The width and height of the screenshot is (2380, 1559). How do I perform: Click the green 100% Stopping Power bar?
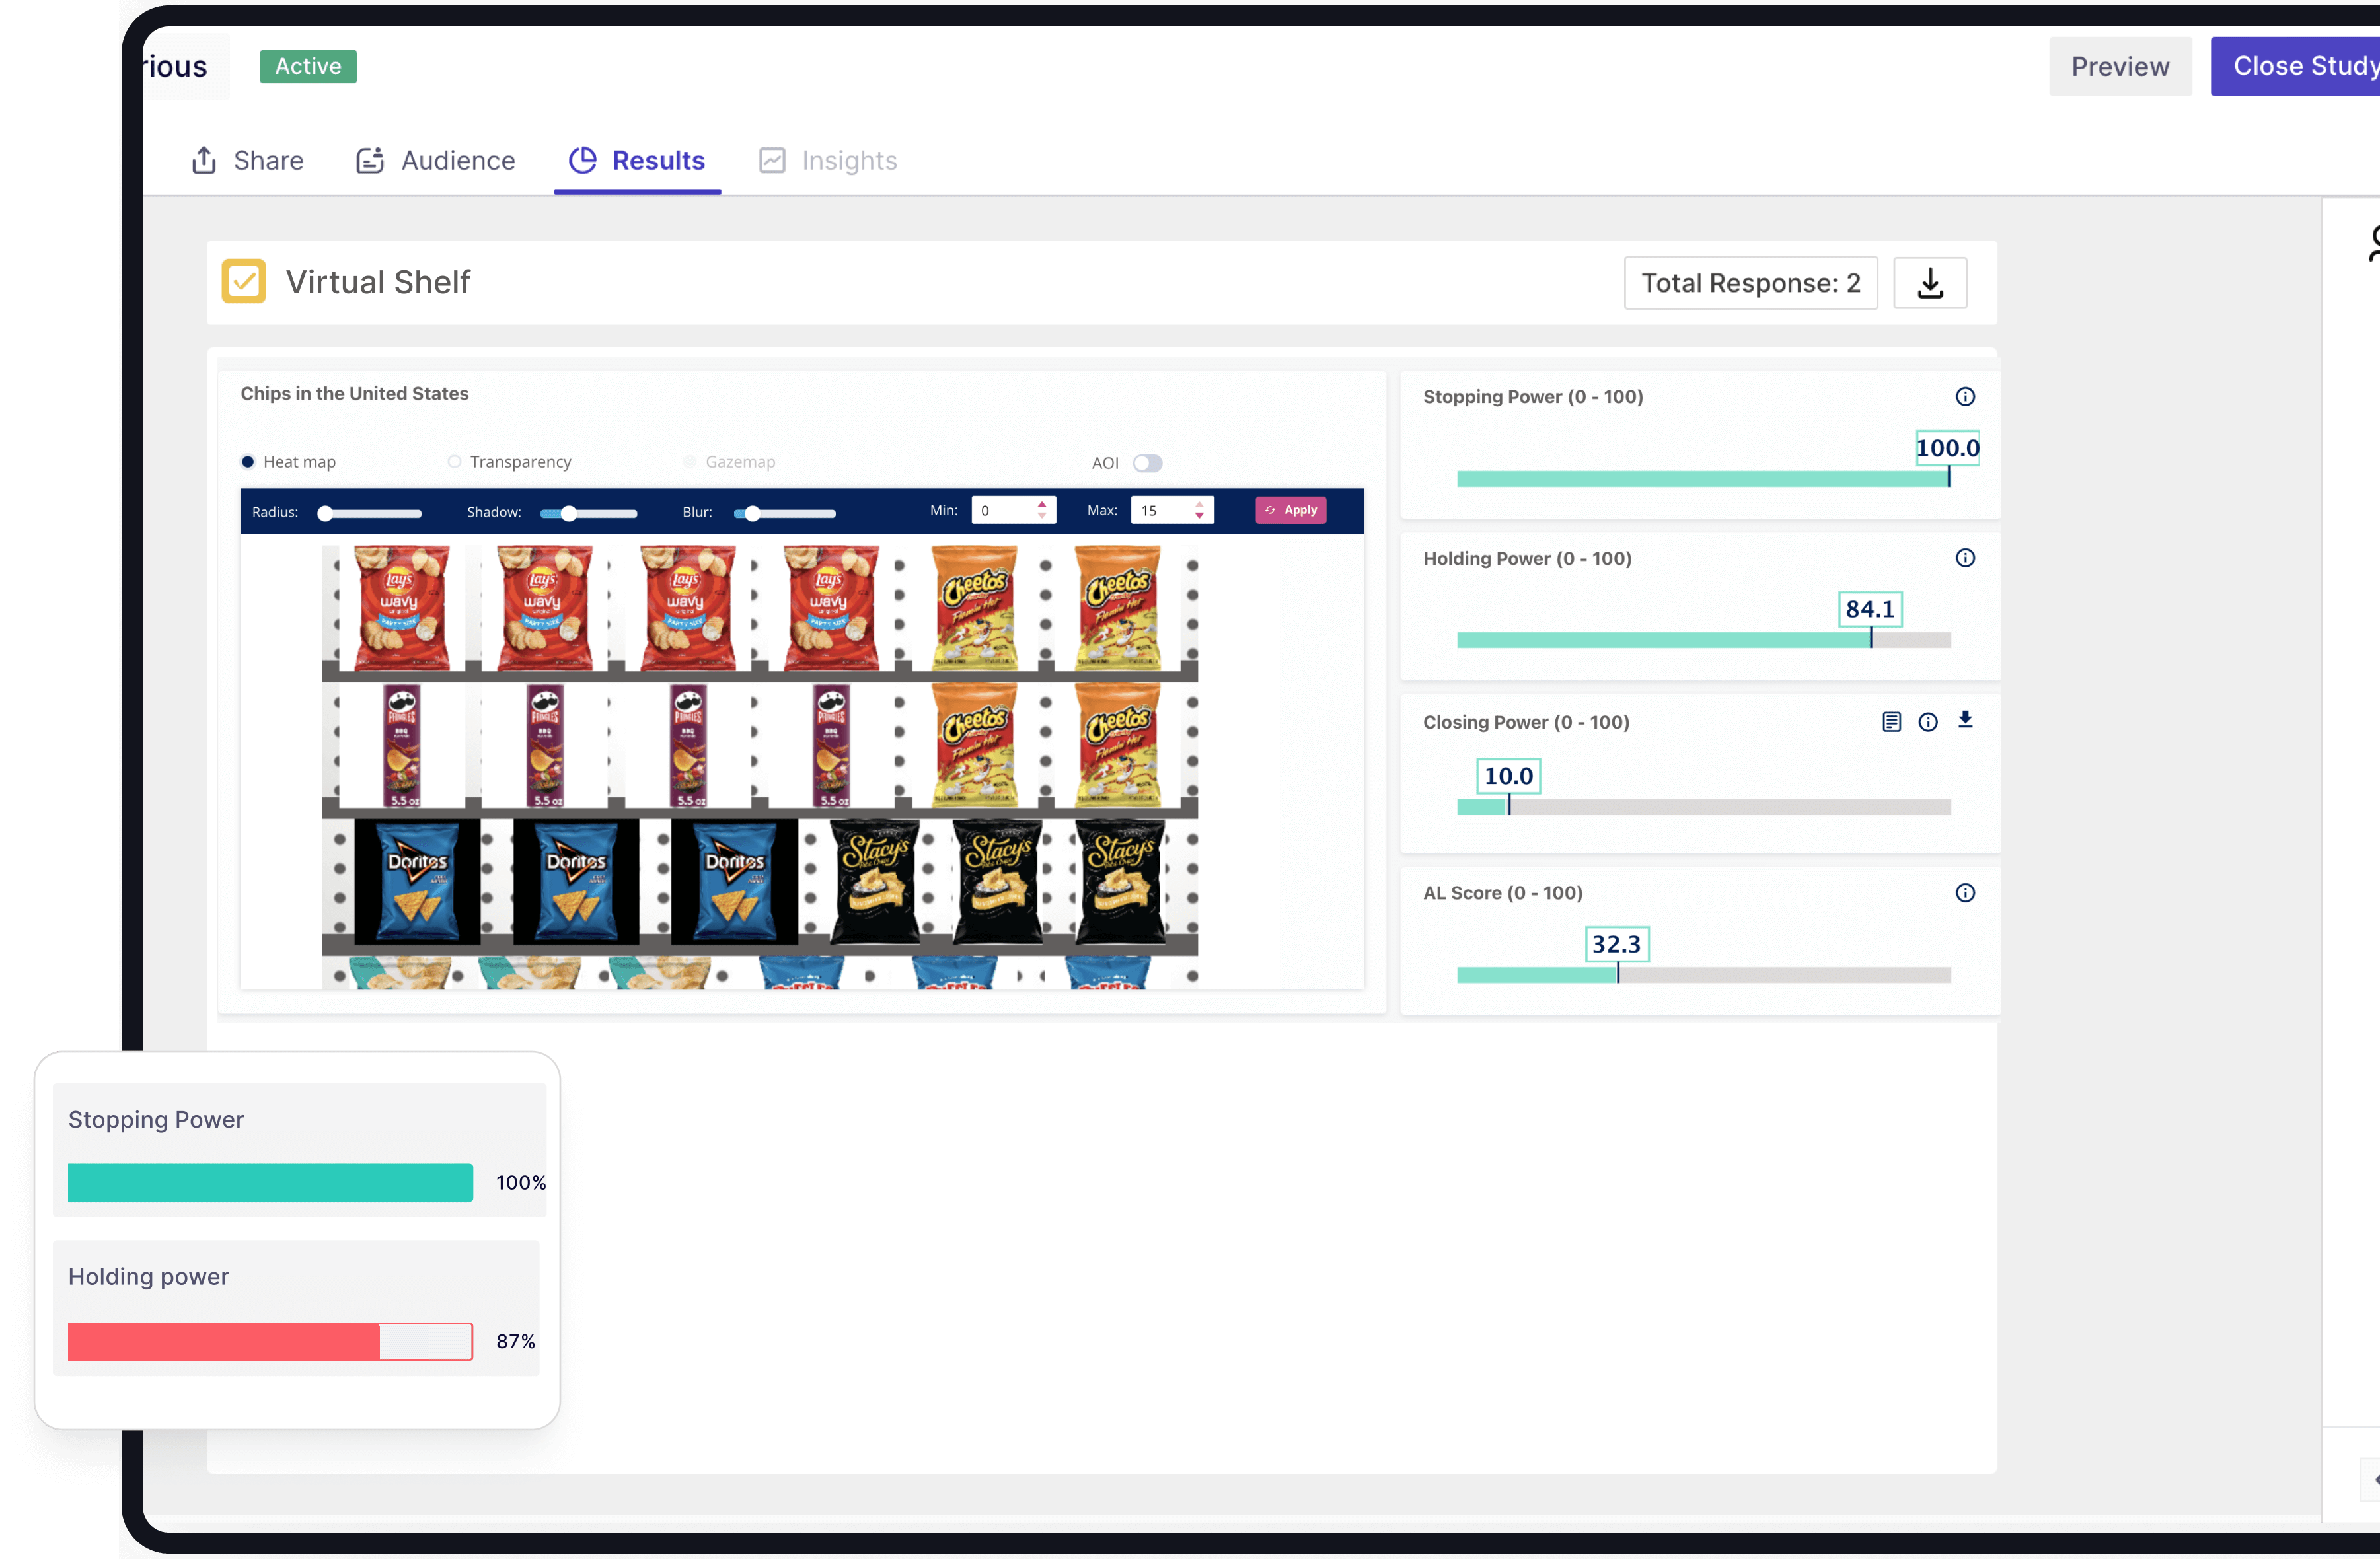[x=270, y=1182]
